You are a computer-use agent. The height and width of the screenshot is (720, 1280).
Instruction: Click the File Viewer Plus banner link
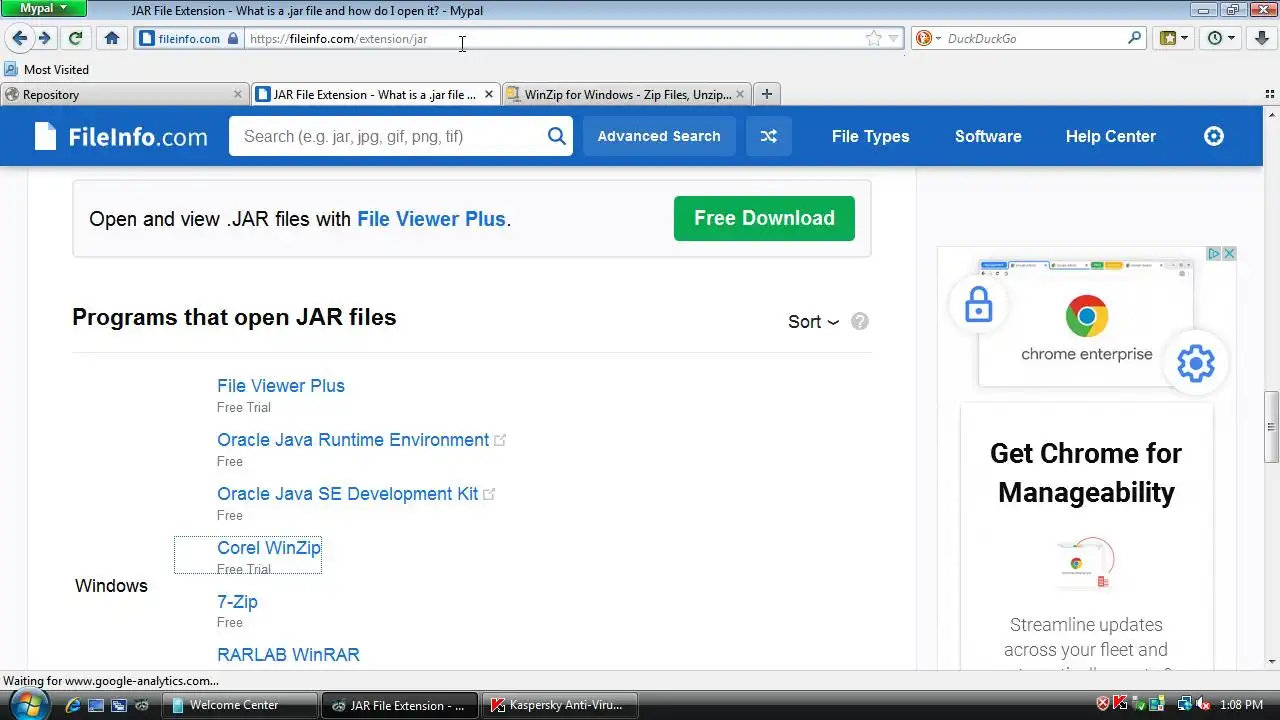tap(431, 219)
